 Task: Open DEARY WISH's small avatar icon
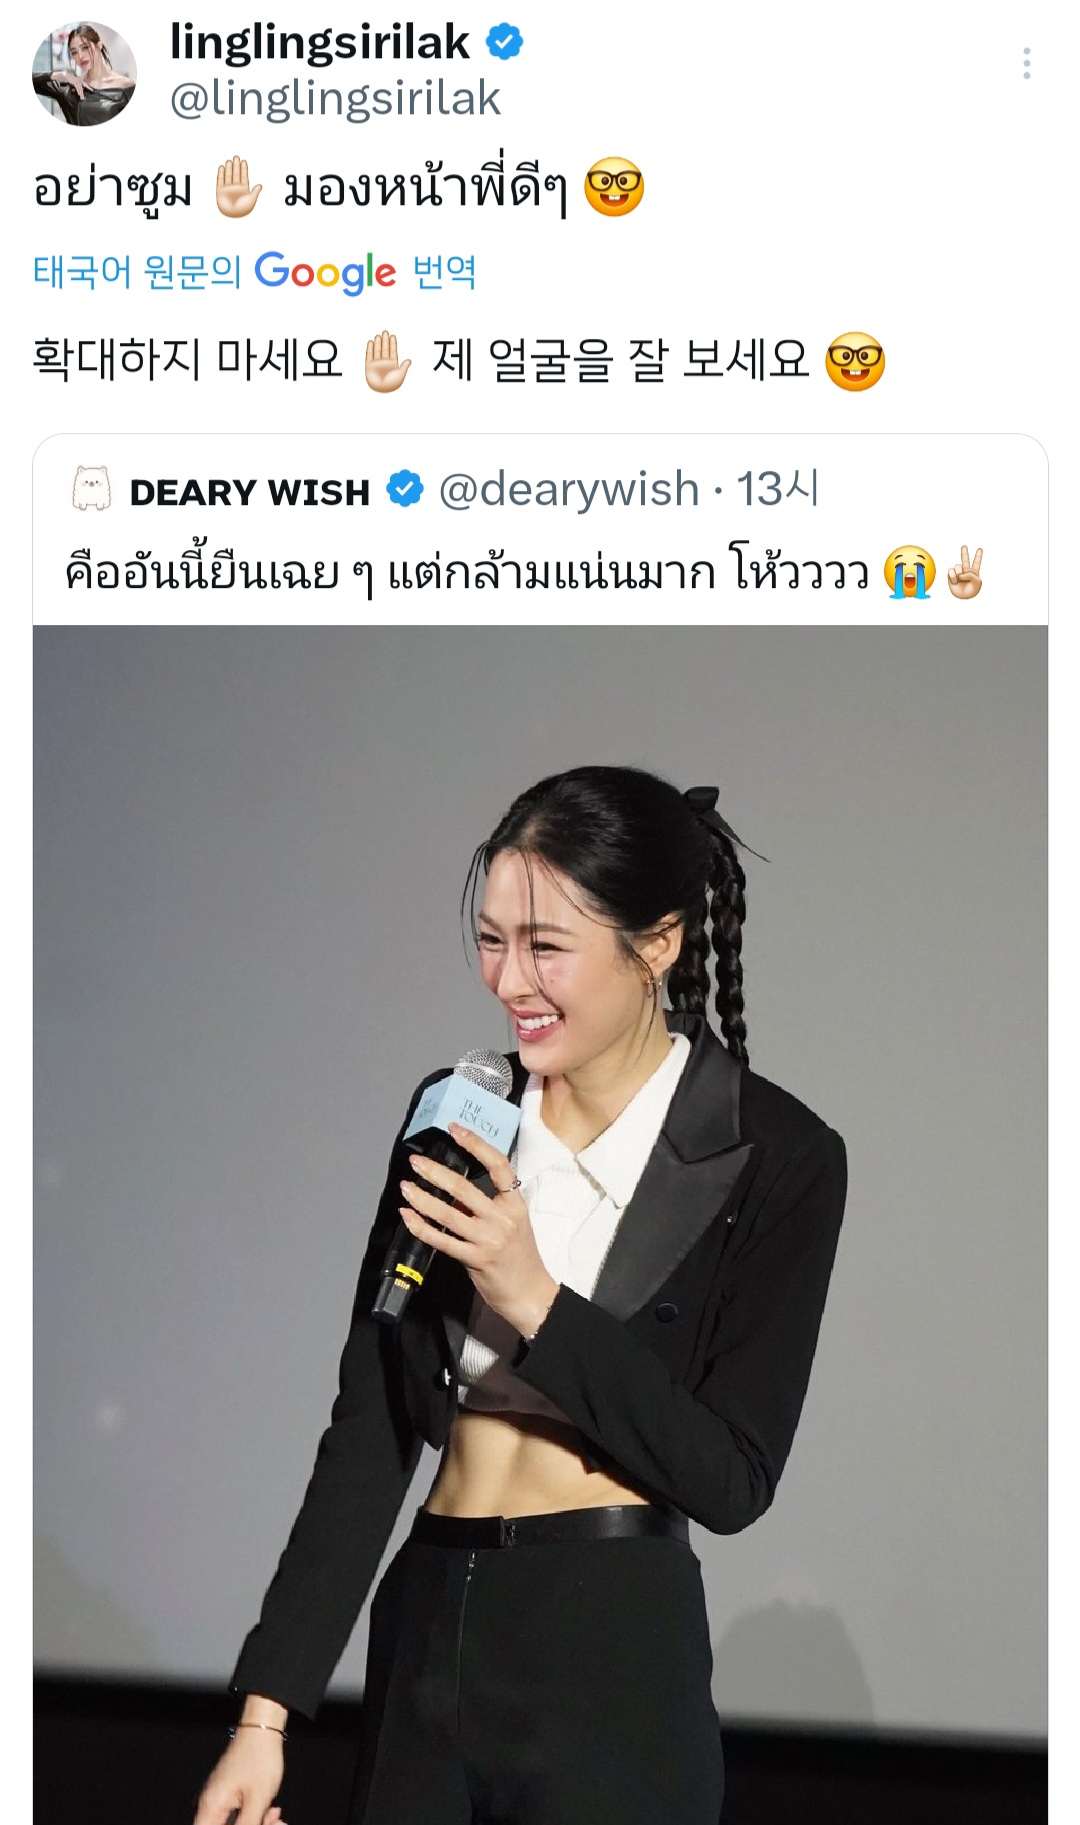tap(91, 490)
